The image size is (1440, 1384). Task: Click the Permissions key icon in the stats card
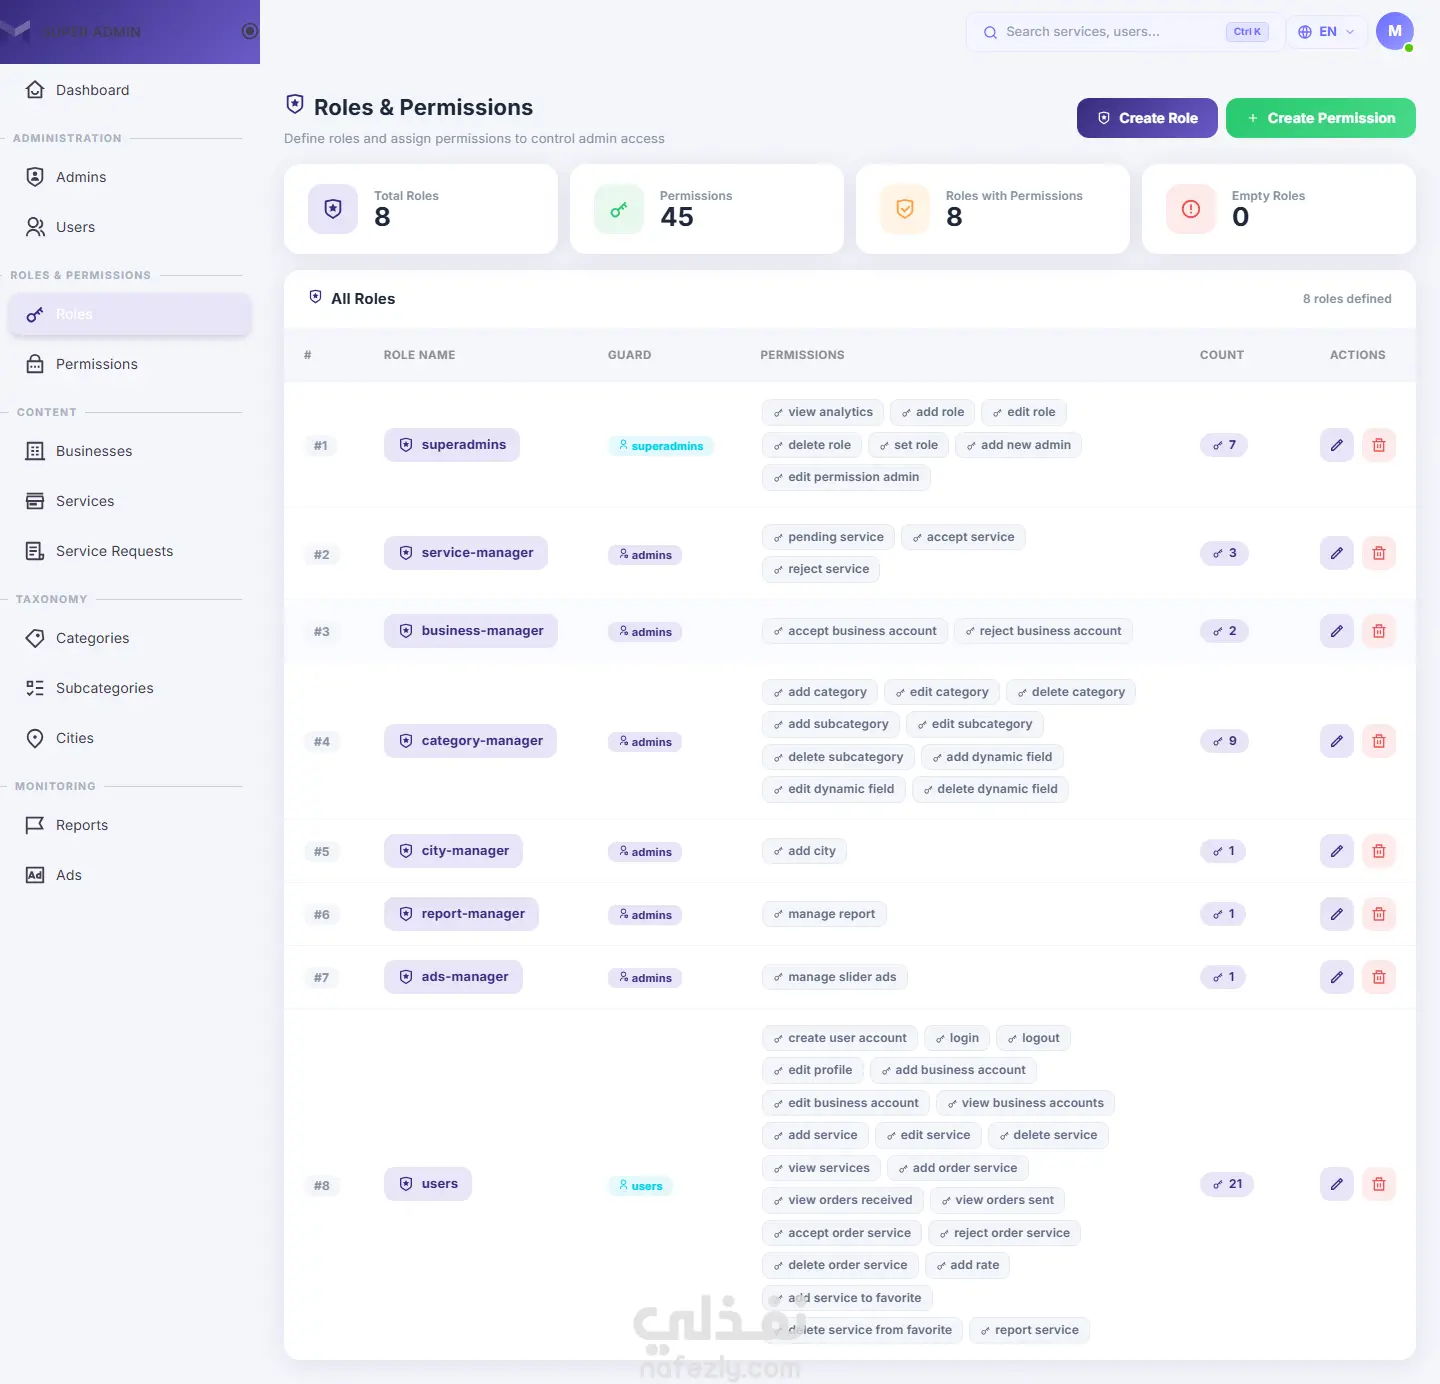(x=619, y=209)
